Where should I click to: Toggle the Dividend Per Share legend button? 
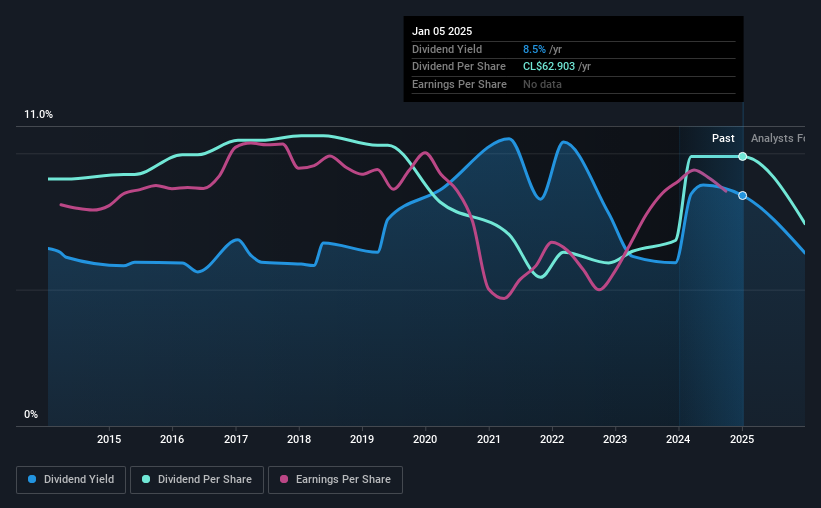pyautogui.click(x=197, y=480)
